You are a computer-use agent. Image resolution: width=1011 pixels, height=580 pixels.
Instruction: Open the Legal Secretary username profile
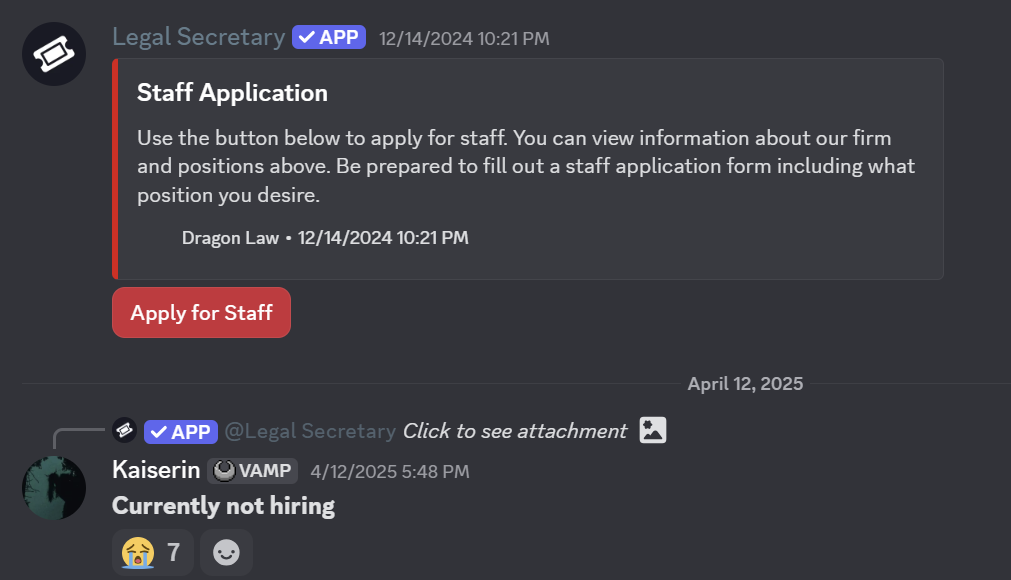click(x=198, y=37)
